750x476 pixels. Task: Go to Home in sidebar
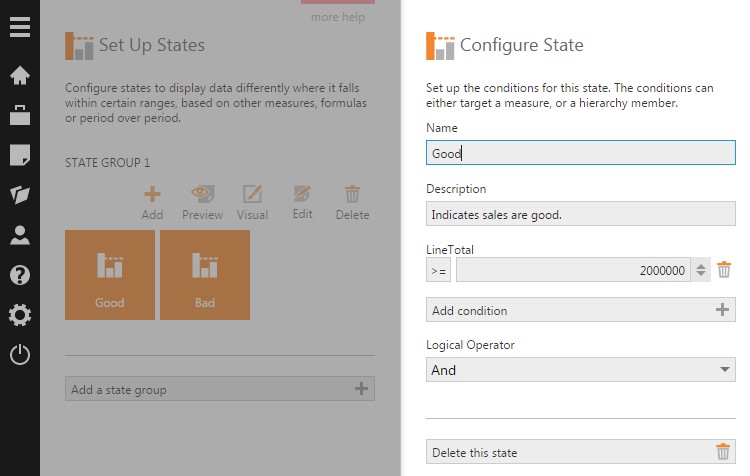pyautogui.click(x=20, y=76)
